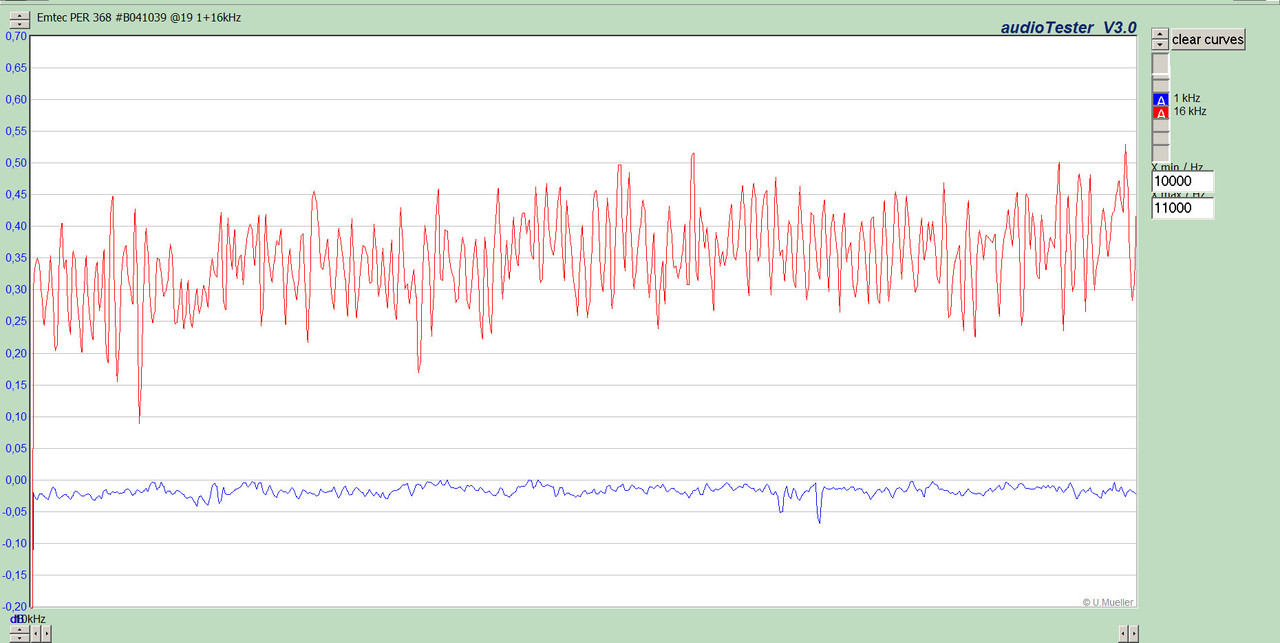Click left arrow of bottom-left horizontal spinner
The image size is (1280, 643).
[36, 633]
